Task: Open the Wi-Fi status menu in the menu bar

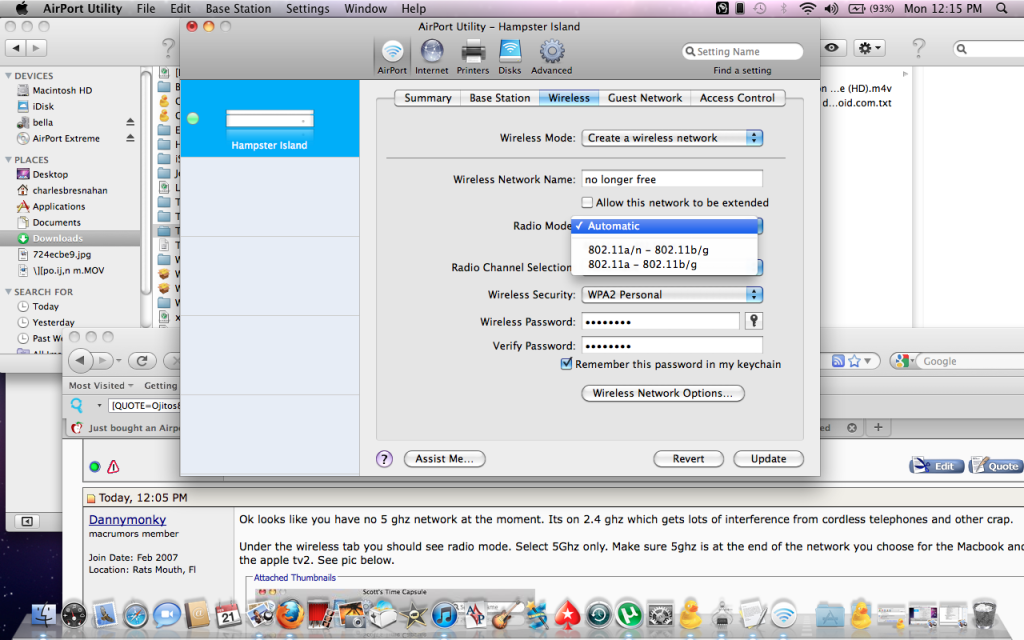Action: pos(808,8)
